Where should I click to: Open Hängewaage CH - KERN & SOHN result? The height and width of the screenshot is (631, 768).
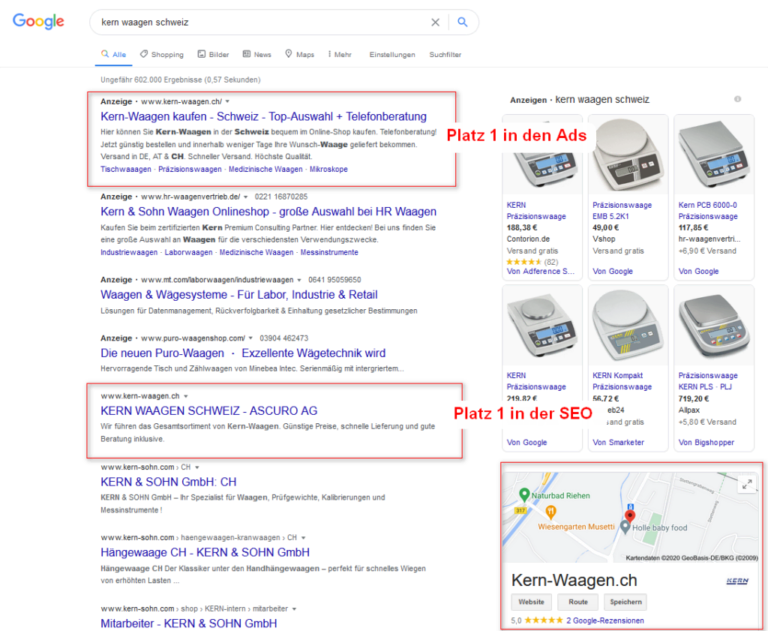[x=205, y=553]
